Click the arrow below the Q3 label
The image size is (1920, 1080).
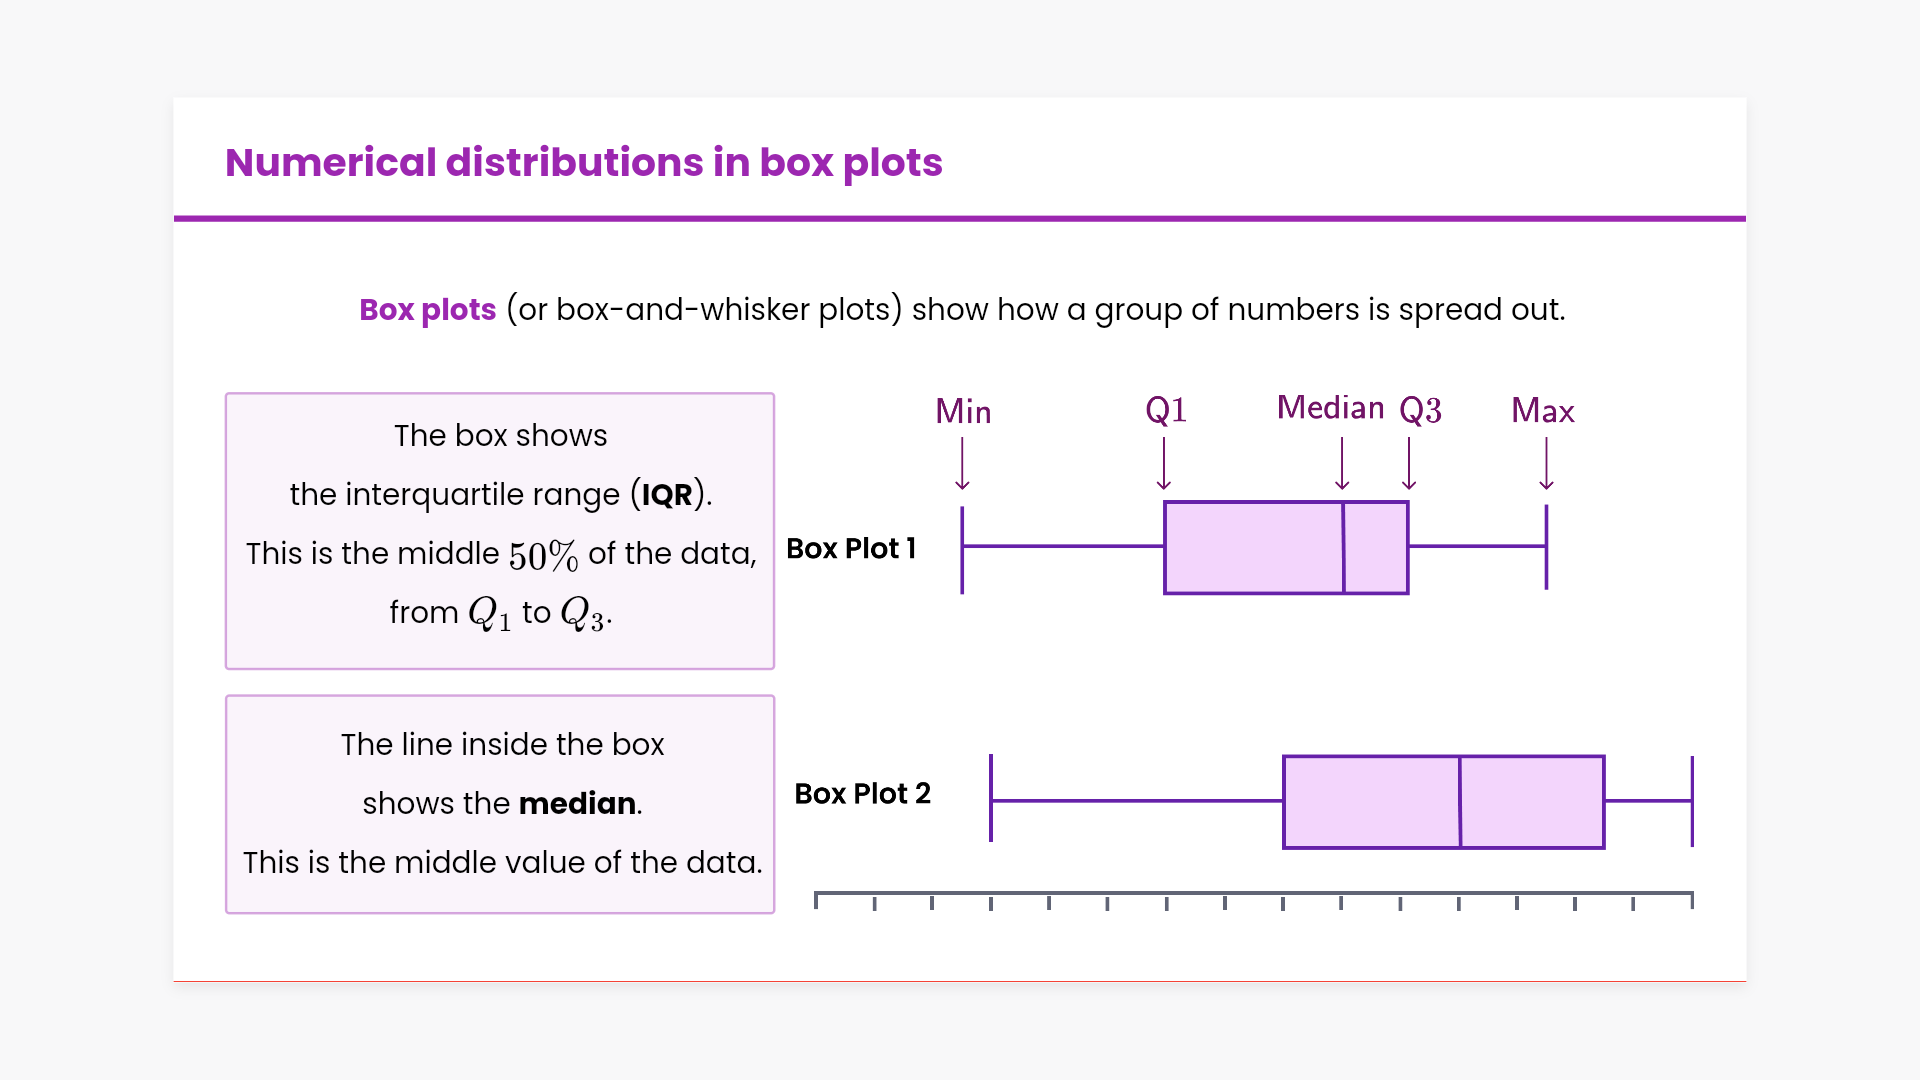(1409, 464)
